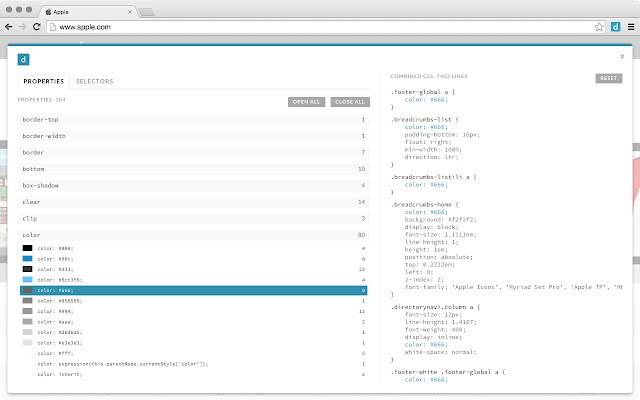Switch to the Selectors tab
Viewport: 640px width, 400px height.
(x=94, y=81)
